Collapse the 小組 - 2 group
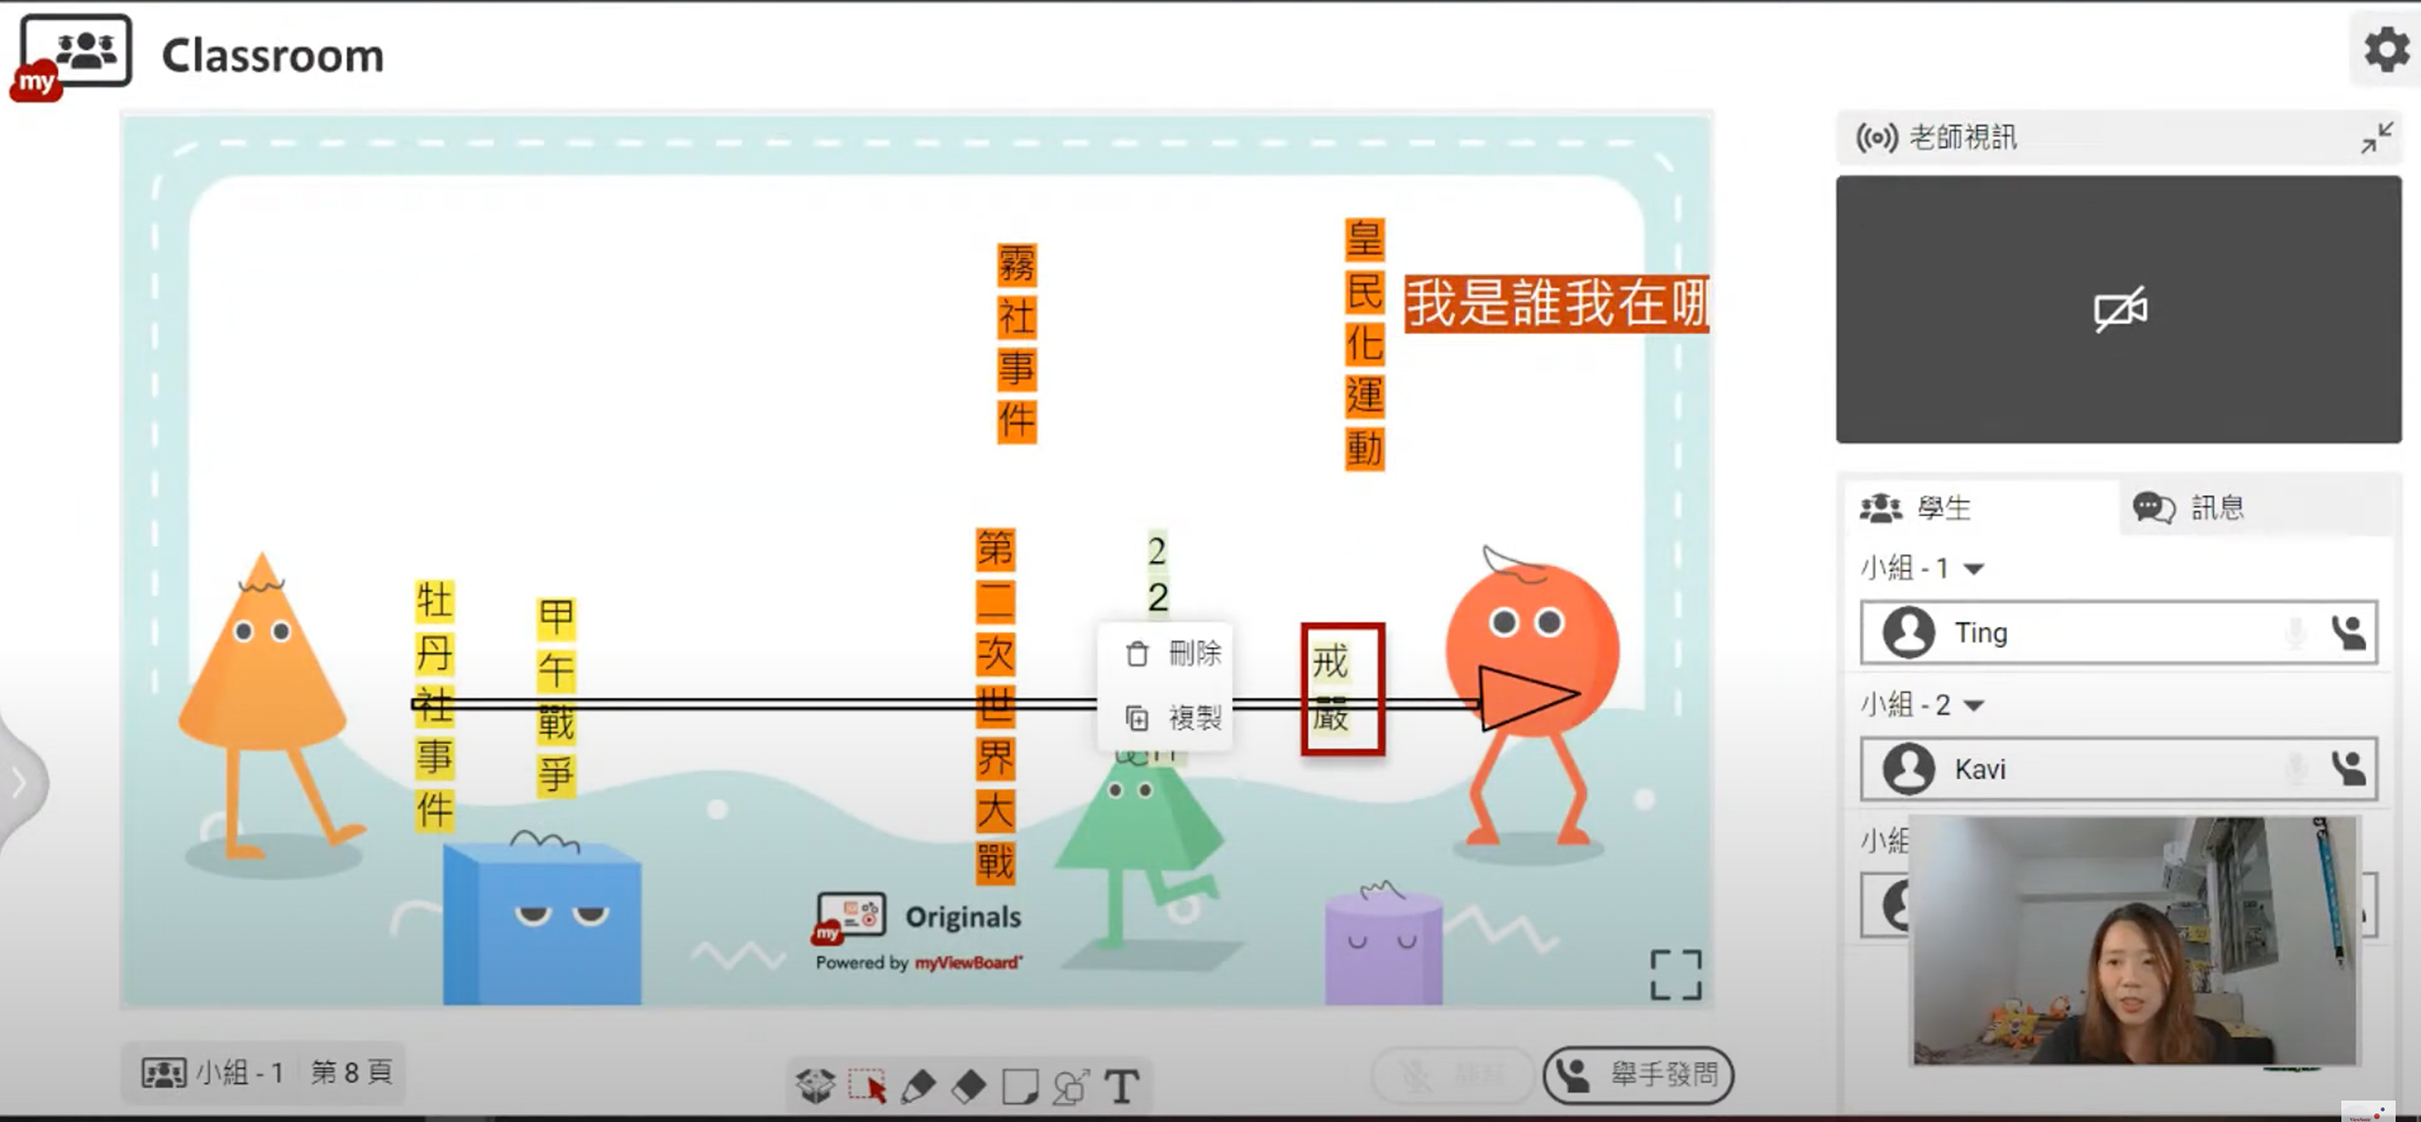Viewport: 2421px width, 1122px height. click(1973, 705)
